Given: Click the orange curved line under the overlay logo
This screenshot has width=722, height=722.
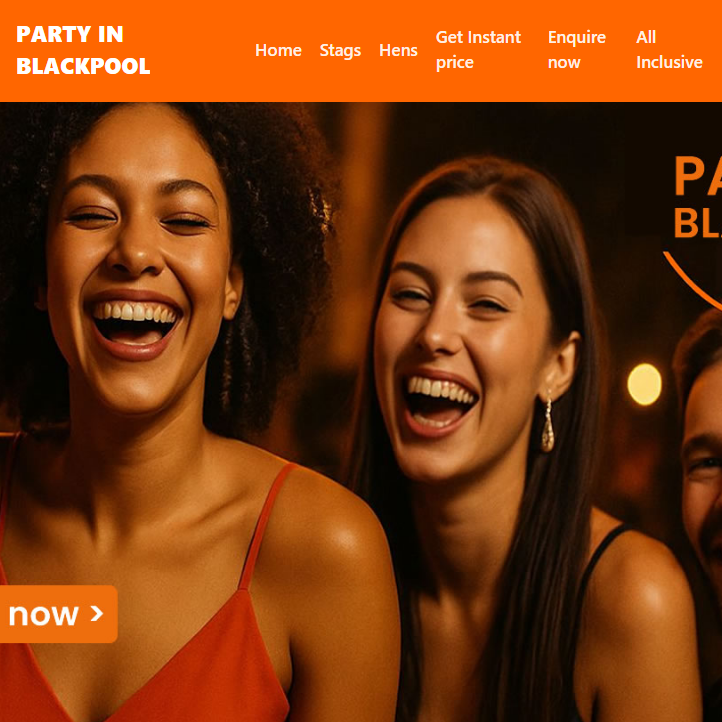Looking at the screenshot, I should pyautogui.click(x=691, y=281).
